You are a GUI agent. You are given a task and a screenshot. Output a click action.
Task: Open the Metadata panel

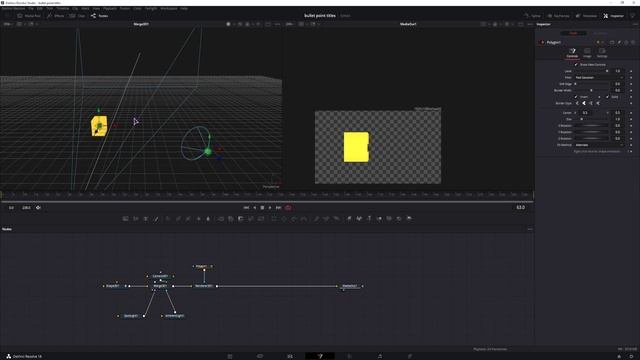coord(586,16)
